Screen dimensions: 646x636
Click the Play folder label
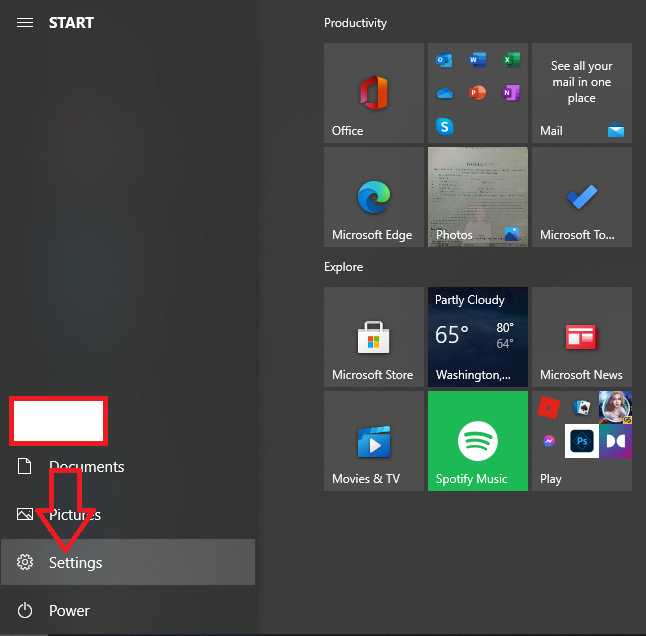(551, 479)
